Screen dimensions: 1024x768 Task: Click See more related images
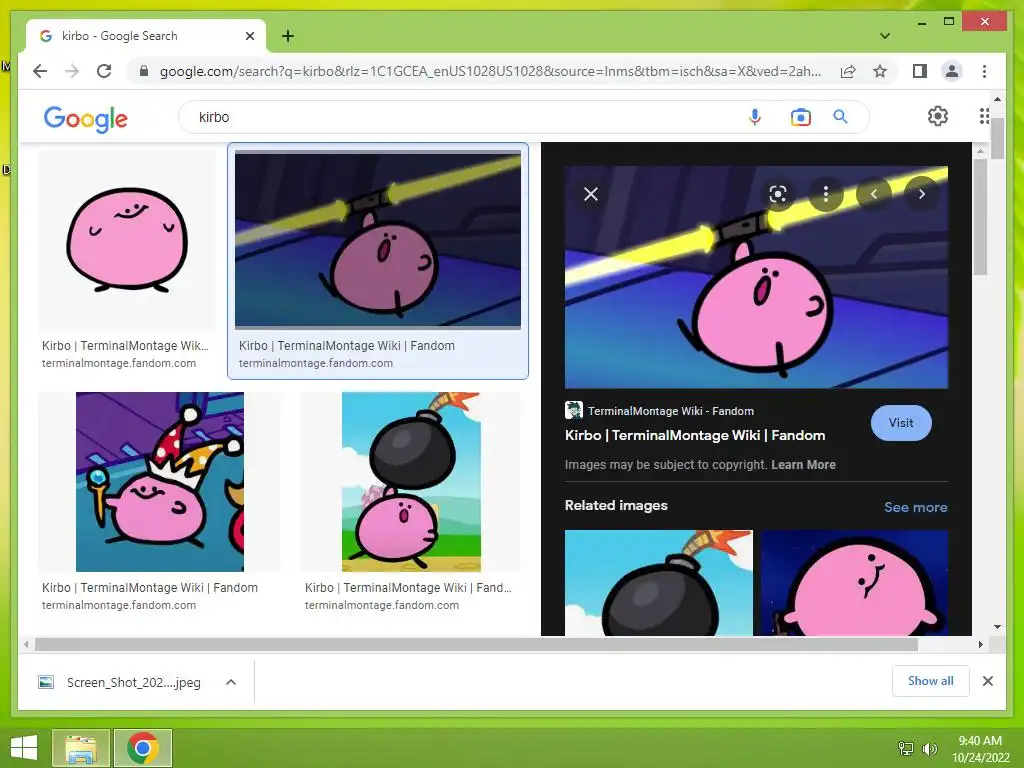(916, 507)
